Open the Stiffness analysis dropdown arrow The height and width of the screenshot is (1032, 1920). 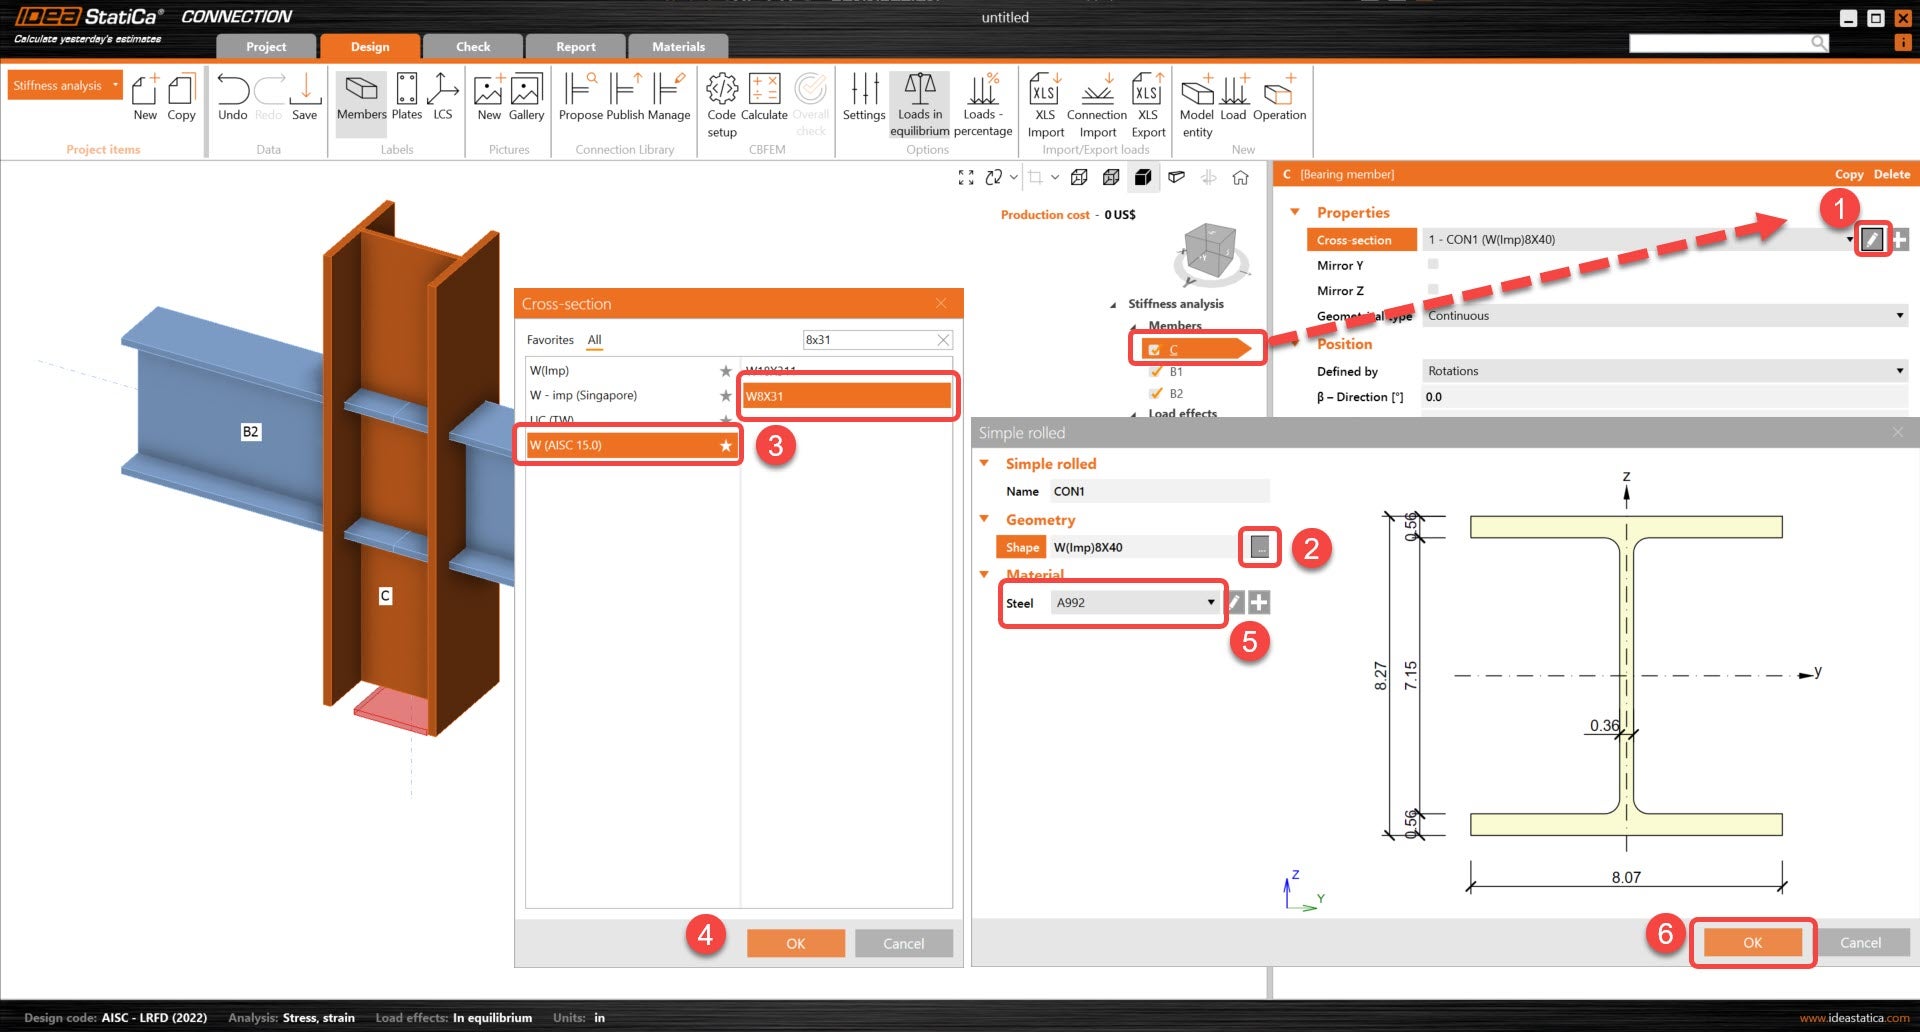[114, 85]
